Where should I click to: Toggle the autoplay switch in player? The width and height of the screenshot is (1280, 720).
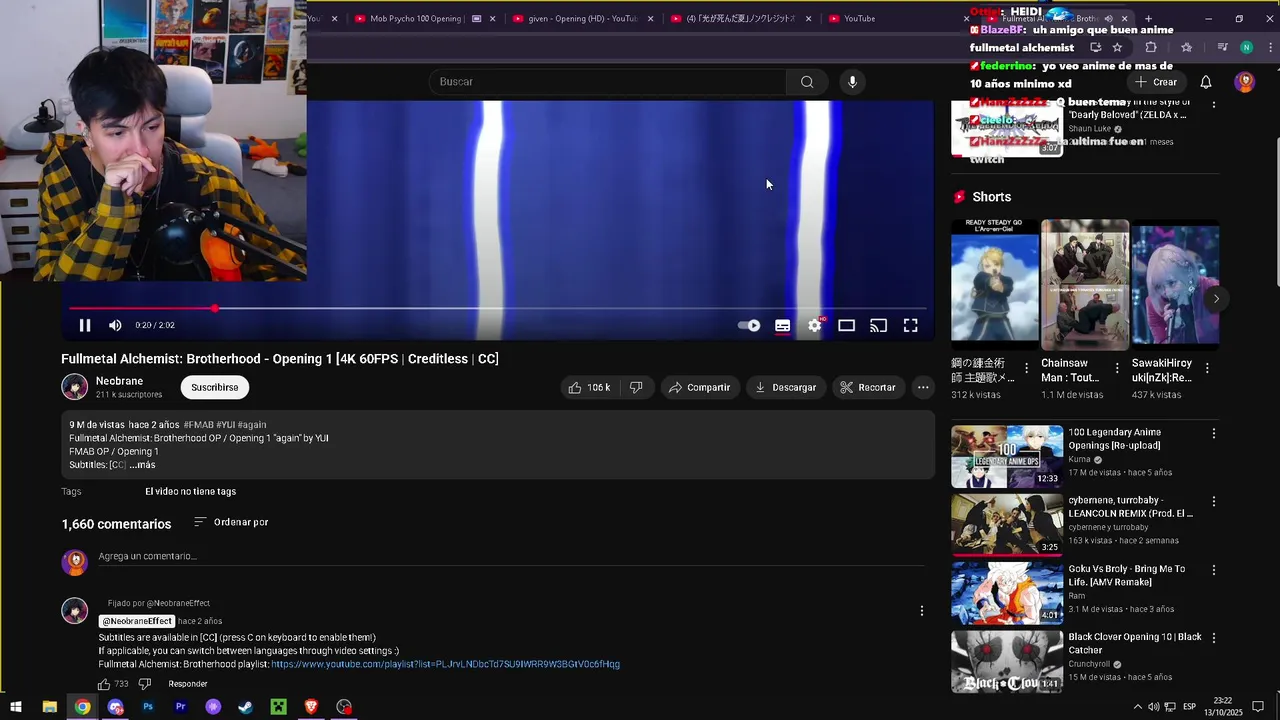(749, 325)
